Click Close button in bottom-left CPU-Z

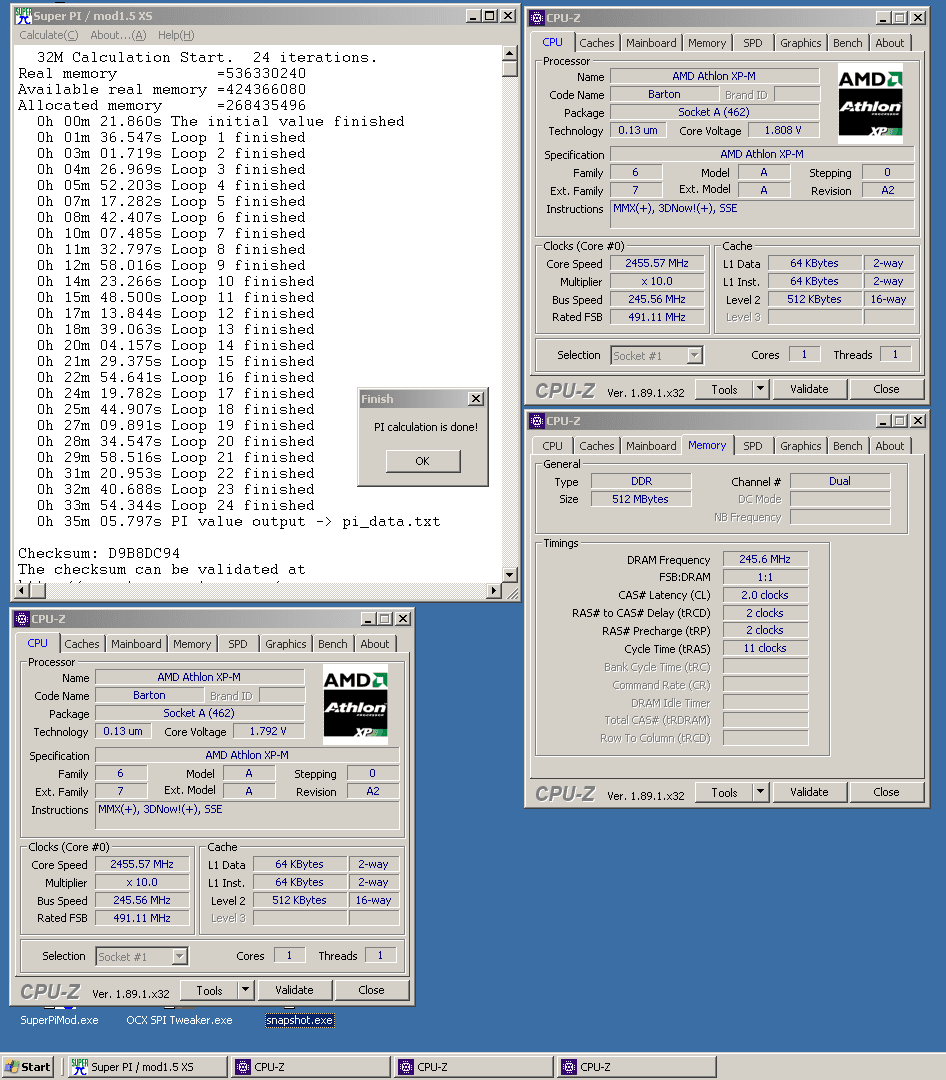pyautogui.click(x=371, y=990)
